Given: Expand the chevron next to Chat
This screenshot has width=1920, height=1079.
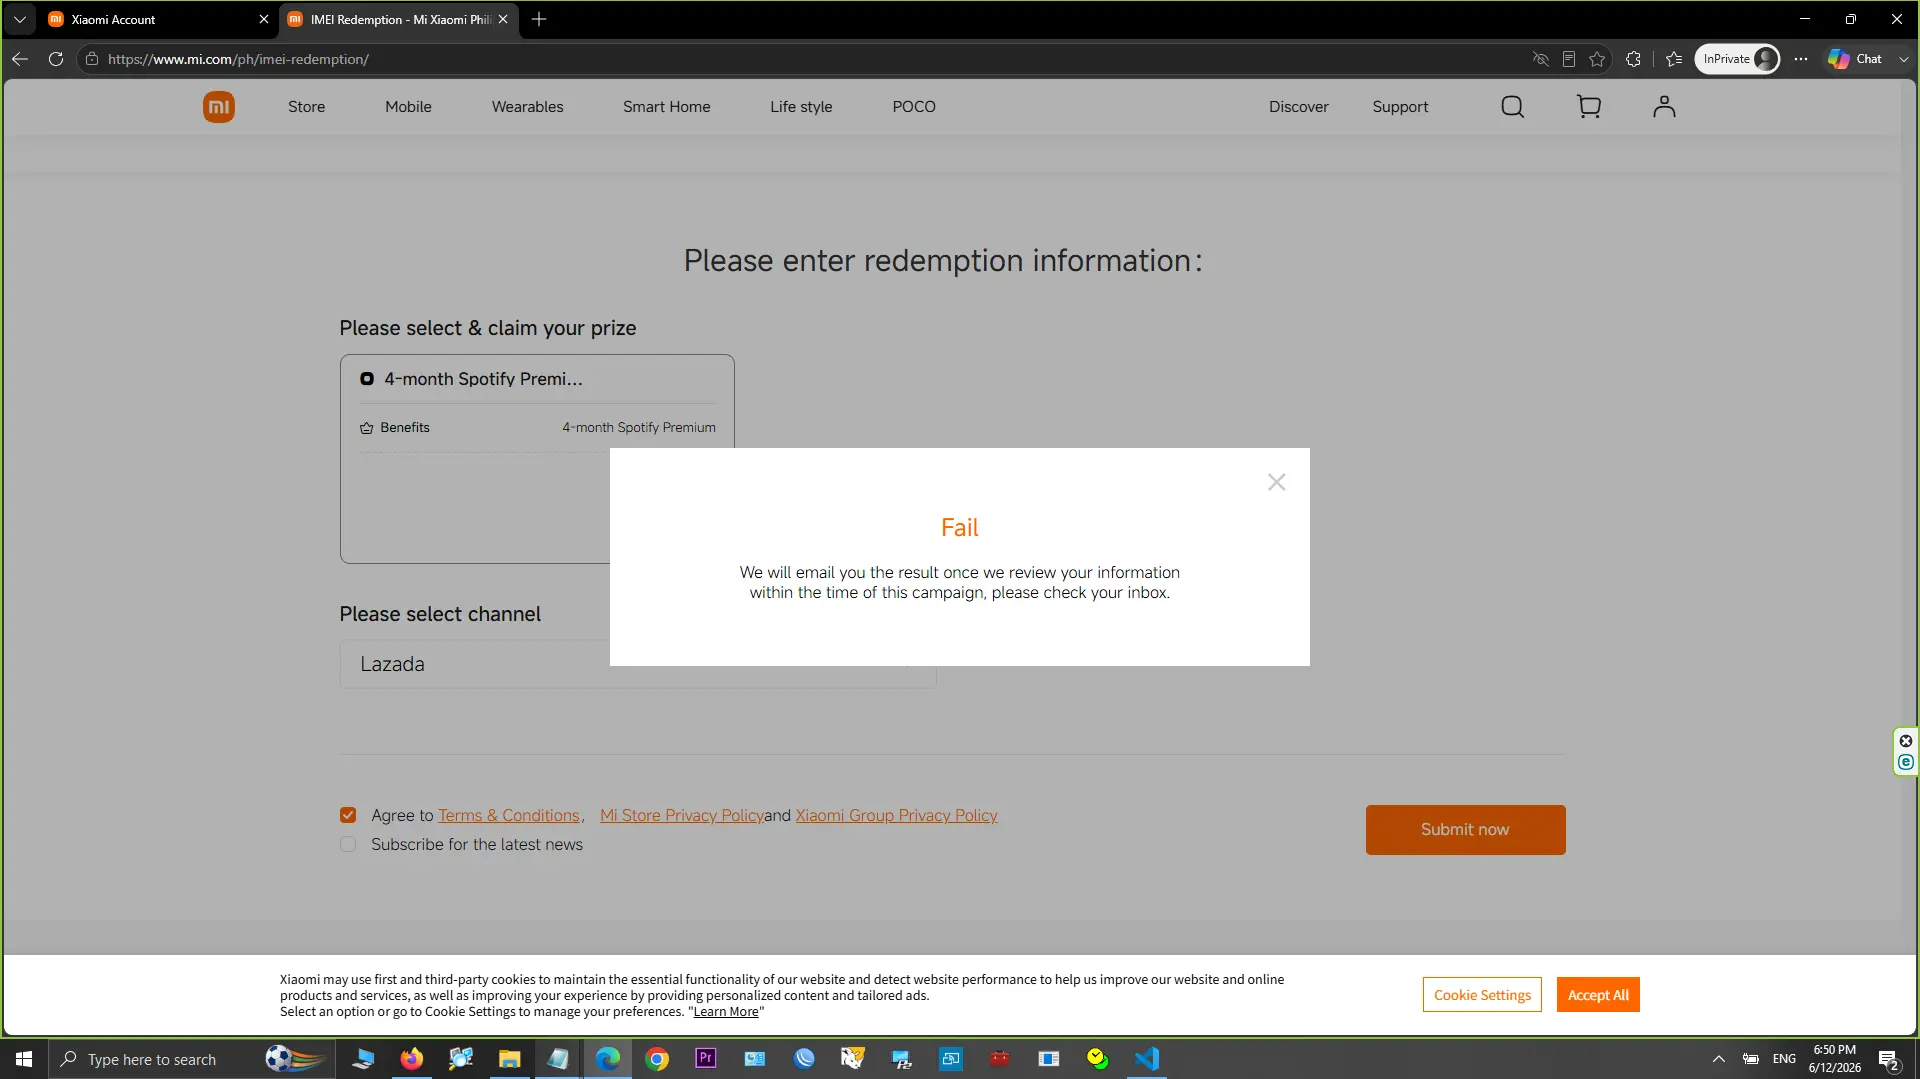Looking at the screenshot, I should click(1903, 59).
